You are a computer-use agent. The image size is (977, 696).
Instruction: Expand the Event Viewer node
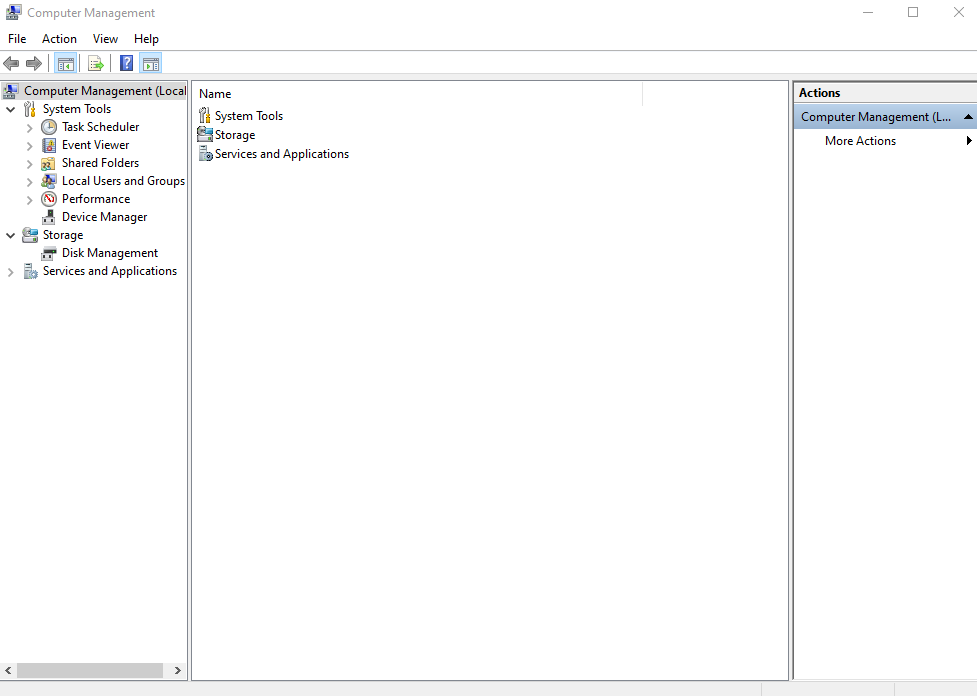pos(29,144)
